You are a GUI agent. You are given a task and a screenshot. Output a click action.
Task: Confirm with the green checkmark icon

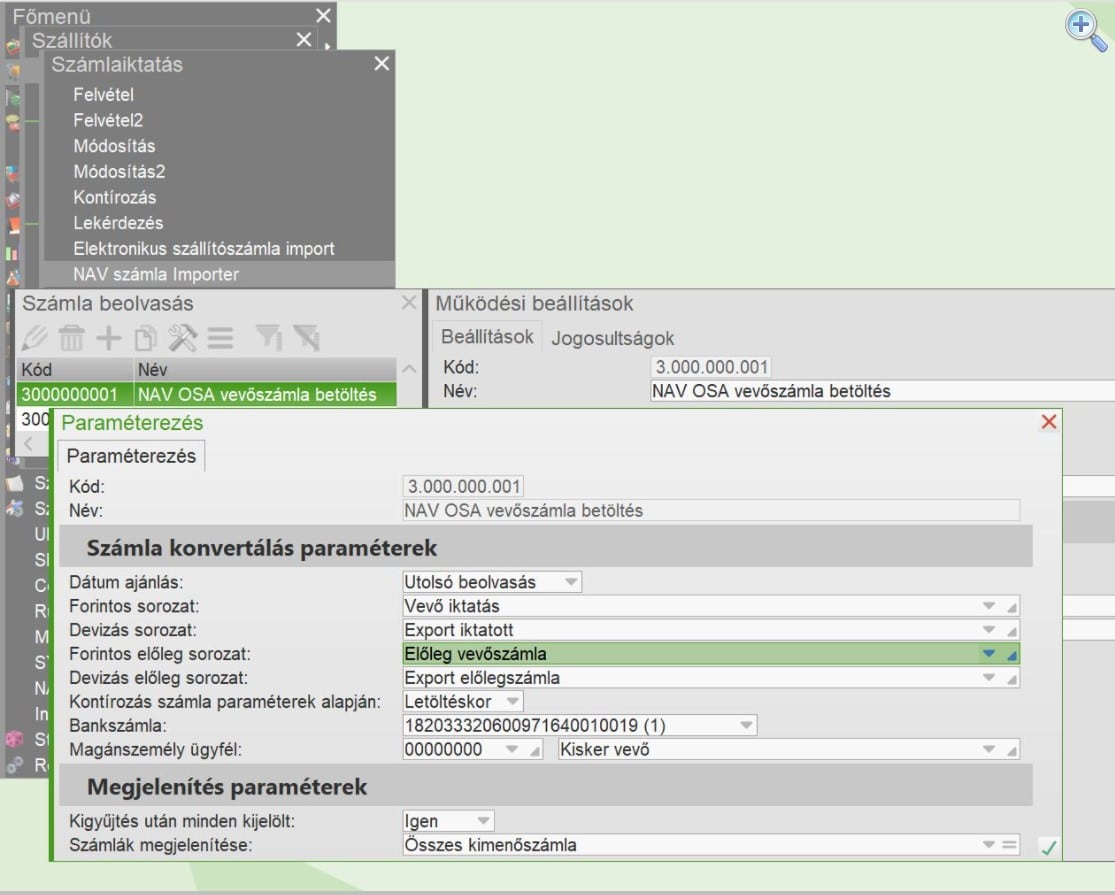[x=1048, y=848]
